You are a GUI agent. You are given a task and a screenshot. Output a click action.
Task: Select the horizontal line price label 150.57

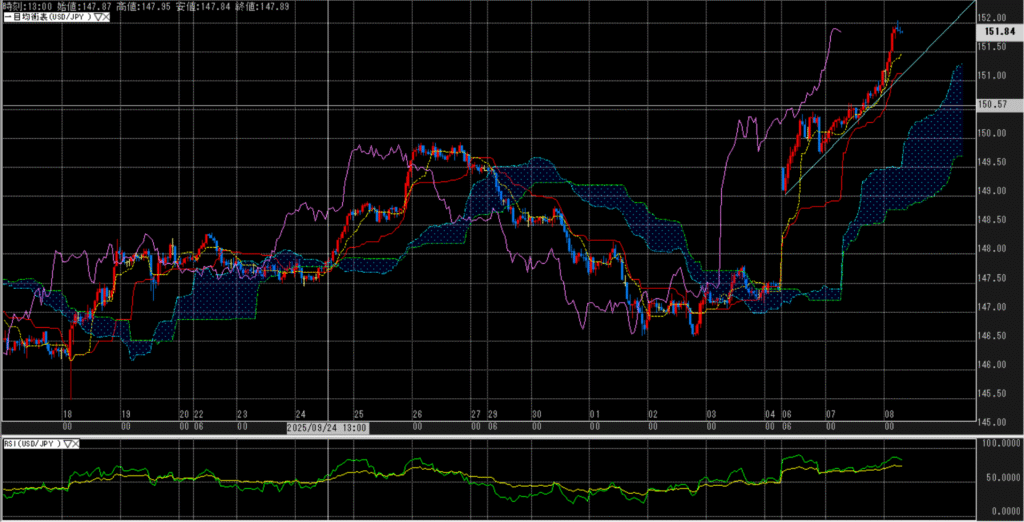(993, 104)
